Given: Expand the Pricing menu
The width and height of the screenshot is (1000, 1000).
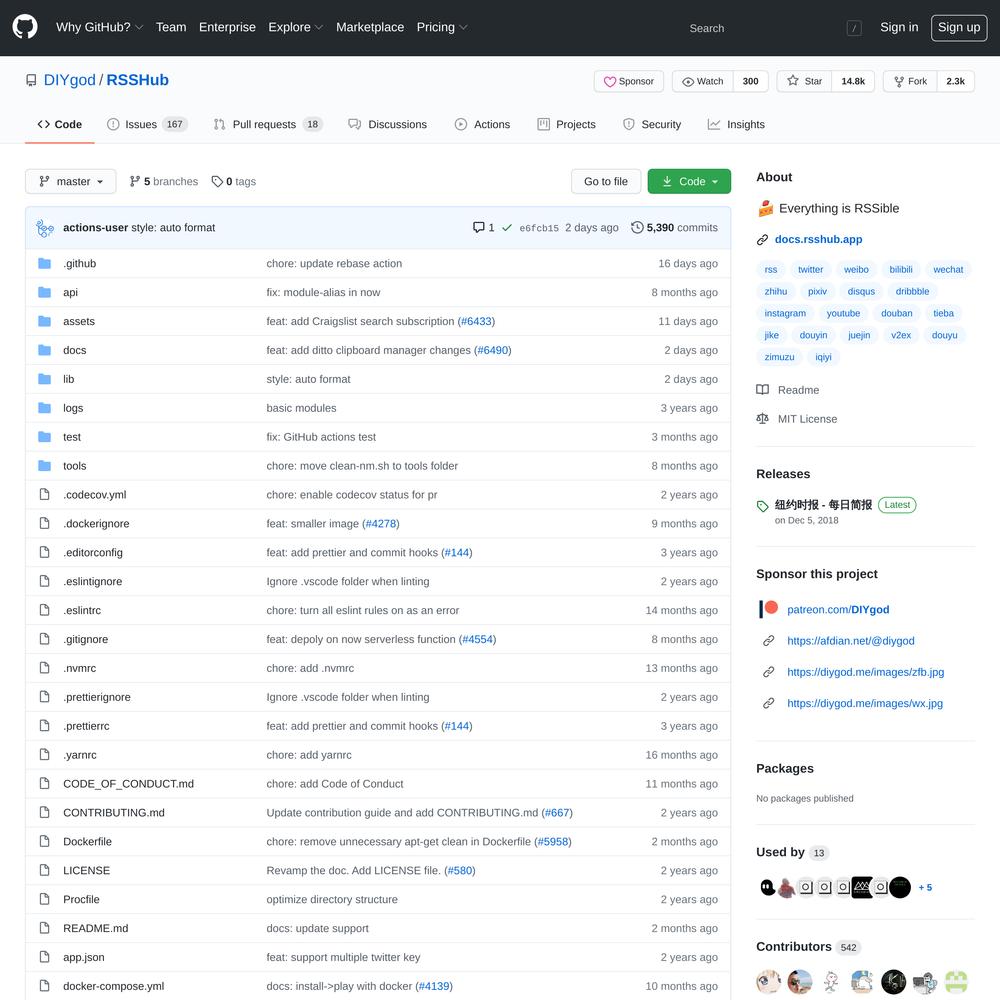Looking at the screenshot, I should tap(442, 27).
